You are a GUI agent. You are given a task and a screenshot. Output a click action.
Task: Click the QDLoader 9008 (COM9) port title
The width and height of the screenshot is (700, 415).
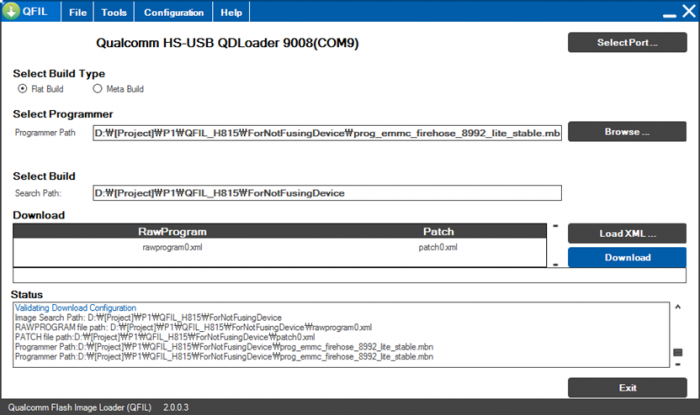click(x=227, y=43)
